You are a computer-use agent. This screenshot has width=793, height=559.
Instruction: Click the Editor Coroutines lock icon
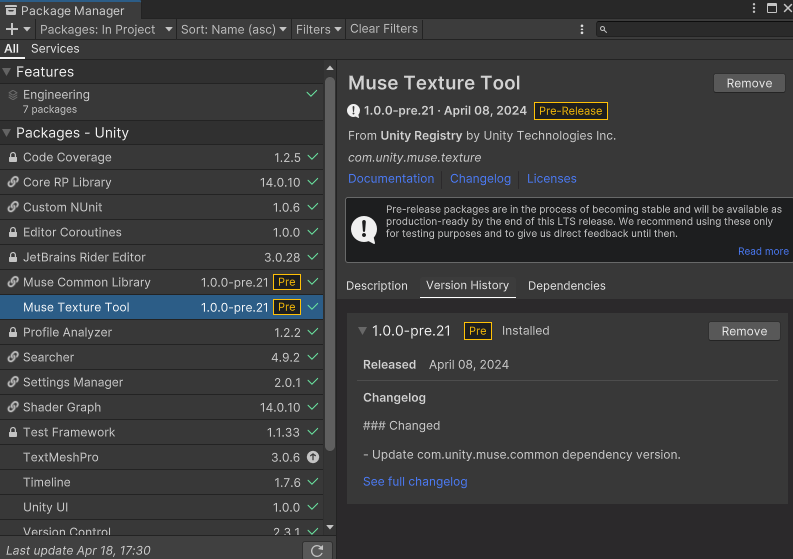[13, 232]
